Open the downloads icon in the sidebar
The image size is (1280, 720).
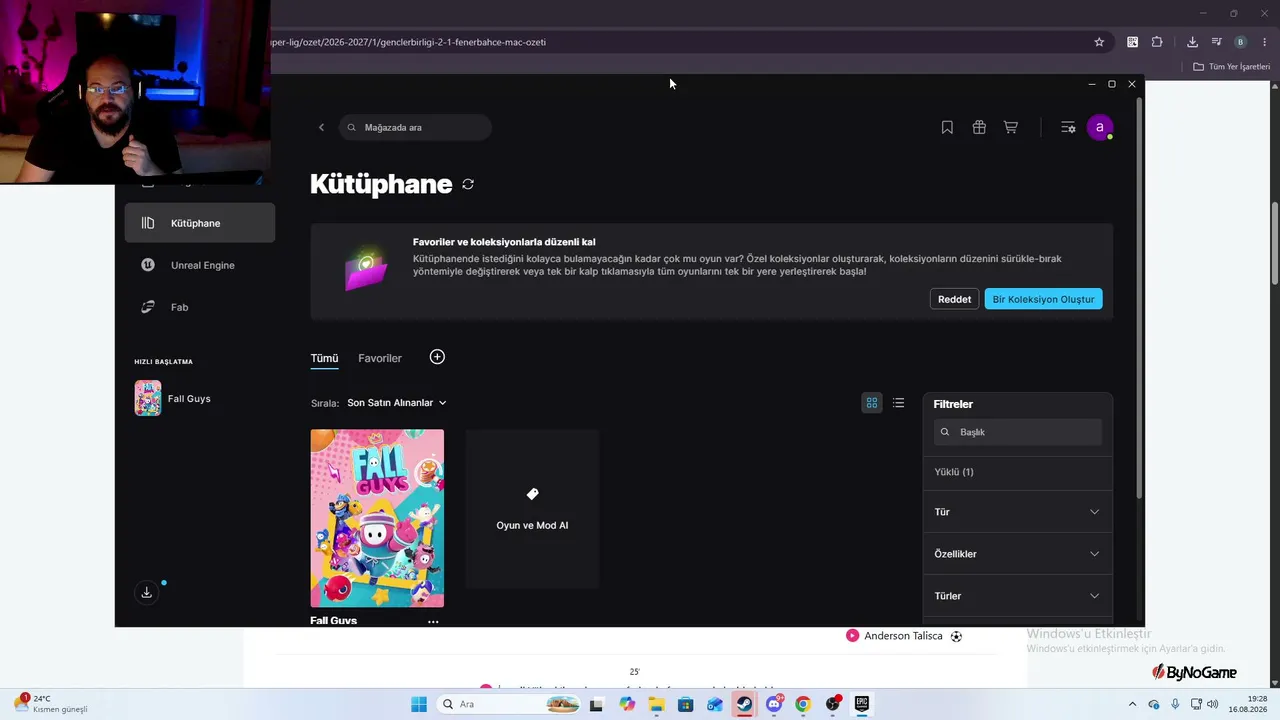pyautogui.click(x=146, y=592)
